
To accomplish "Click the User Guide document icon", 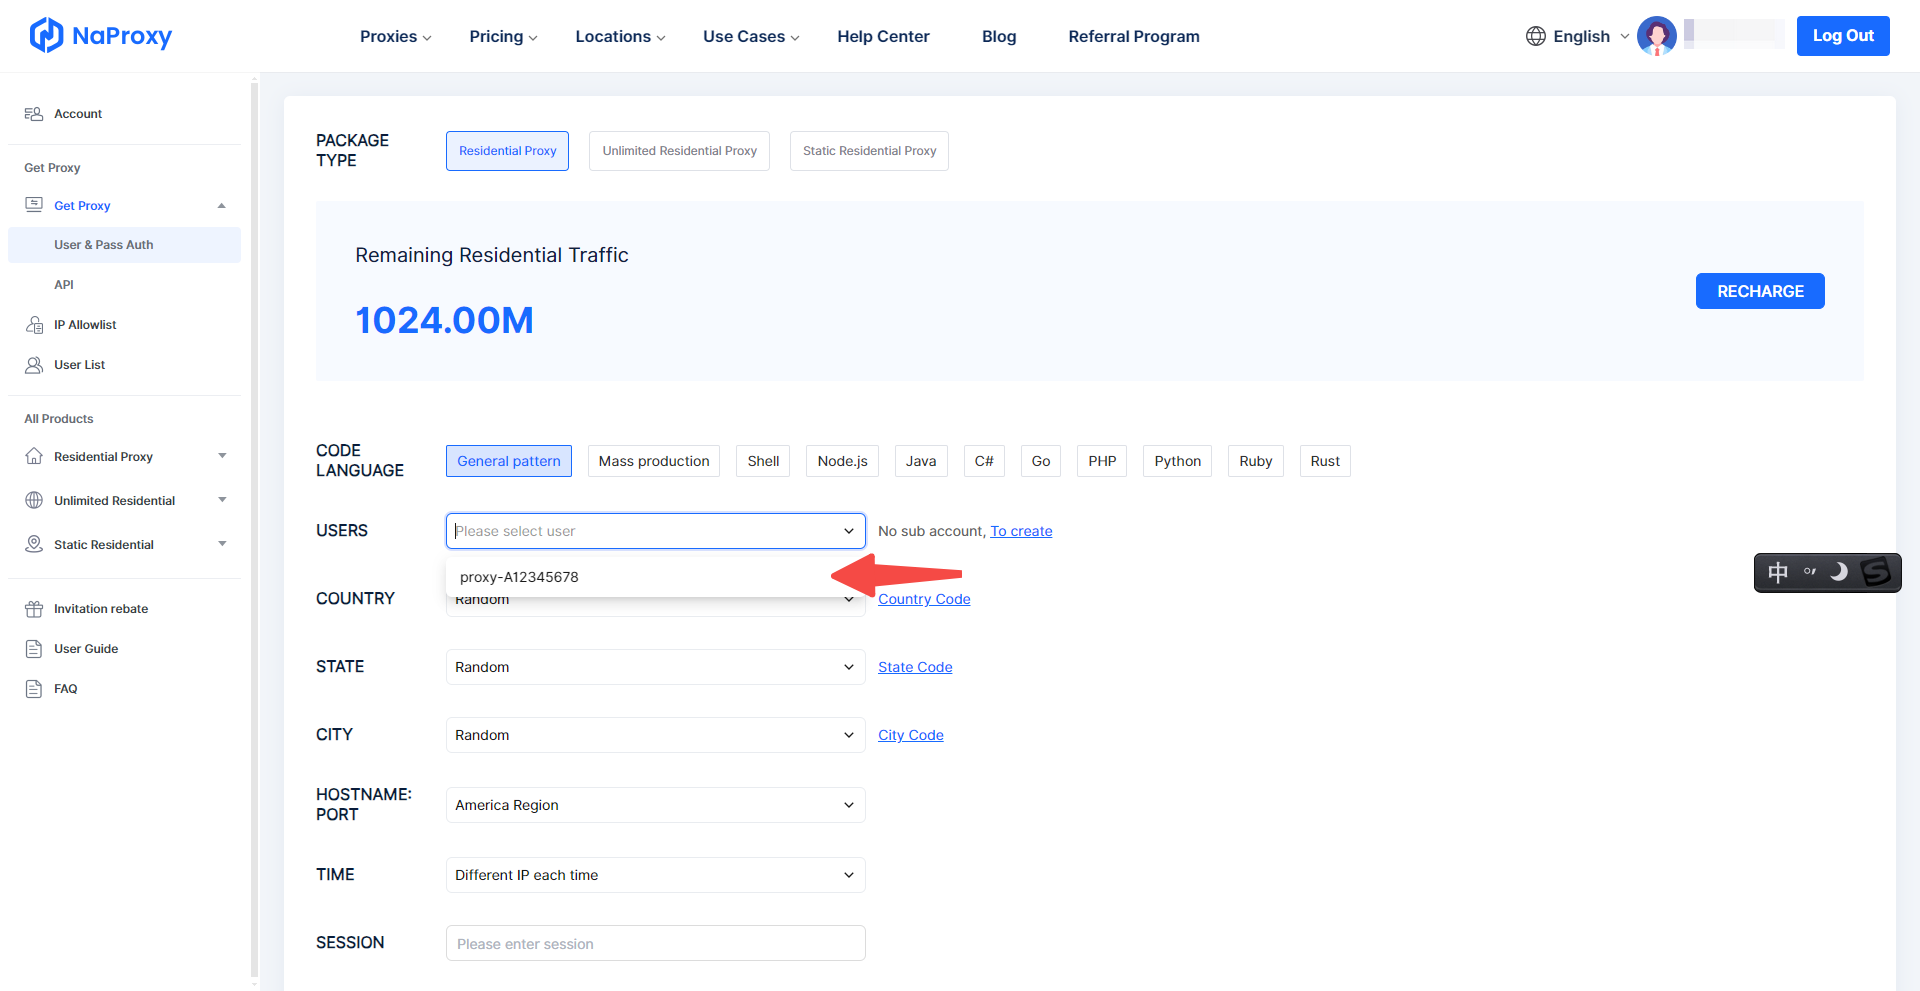I will [34, 649].
